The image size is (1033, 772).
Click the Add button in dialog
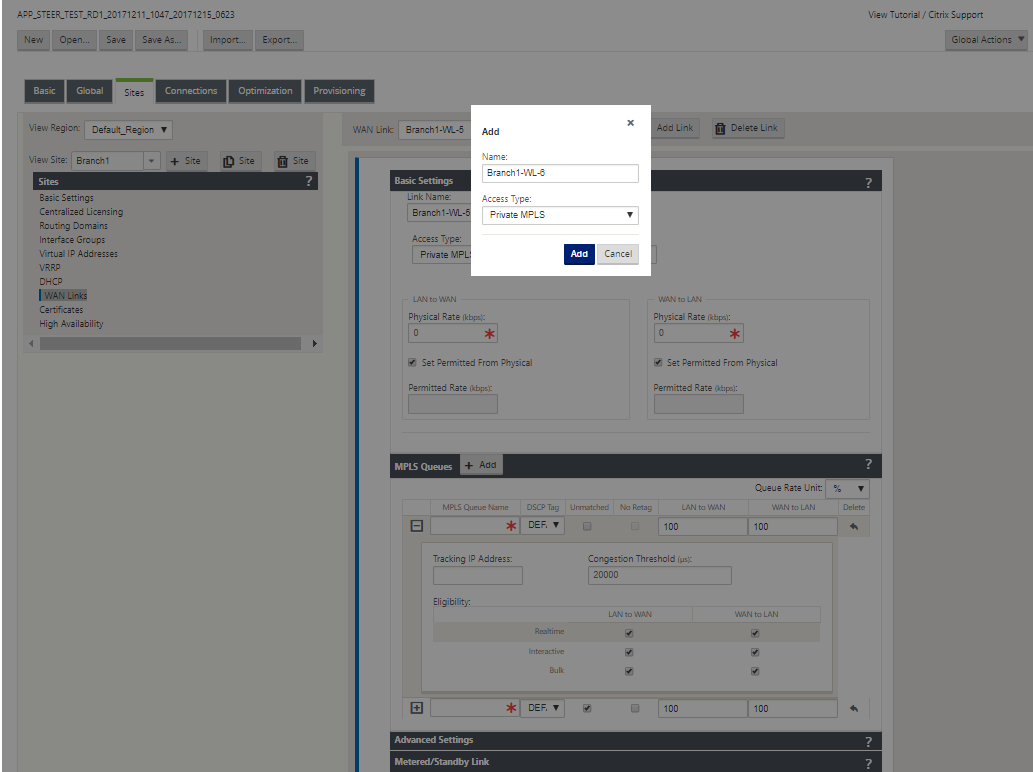click(579, 254)
